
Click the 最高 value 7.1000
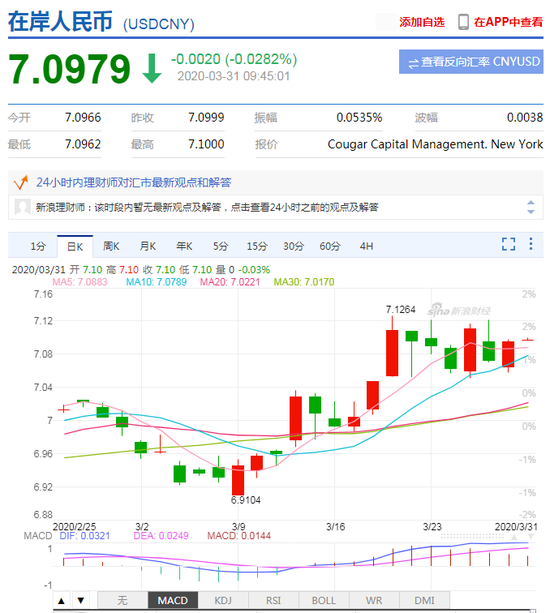click(206, 144)
